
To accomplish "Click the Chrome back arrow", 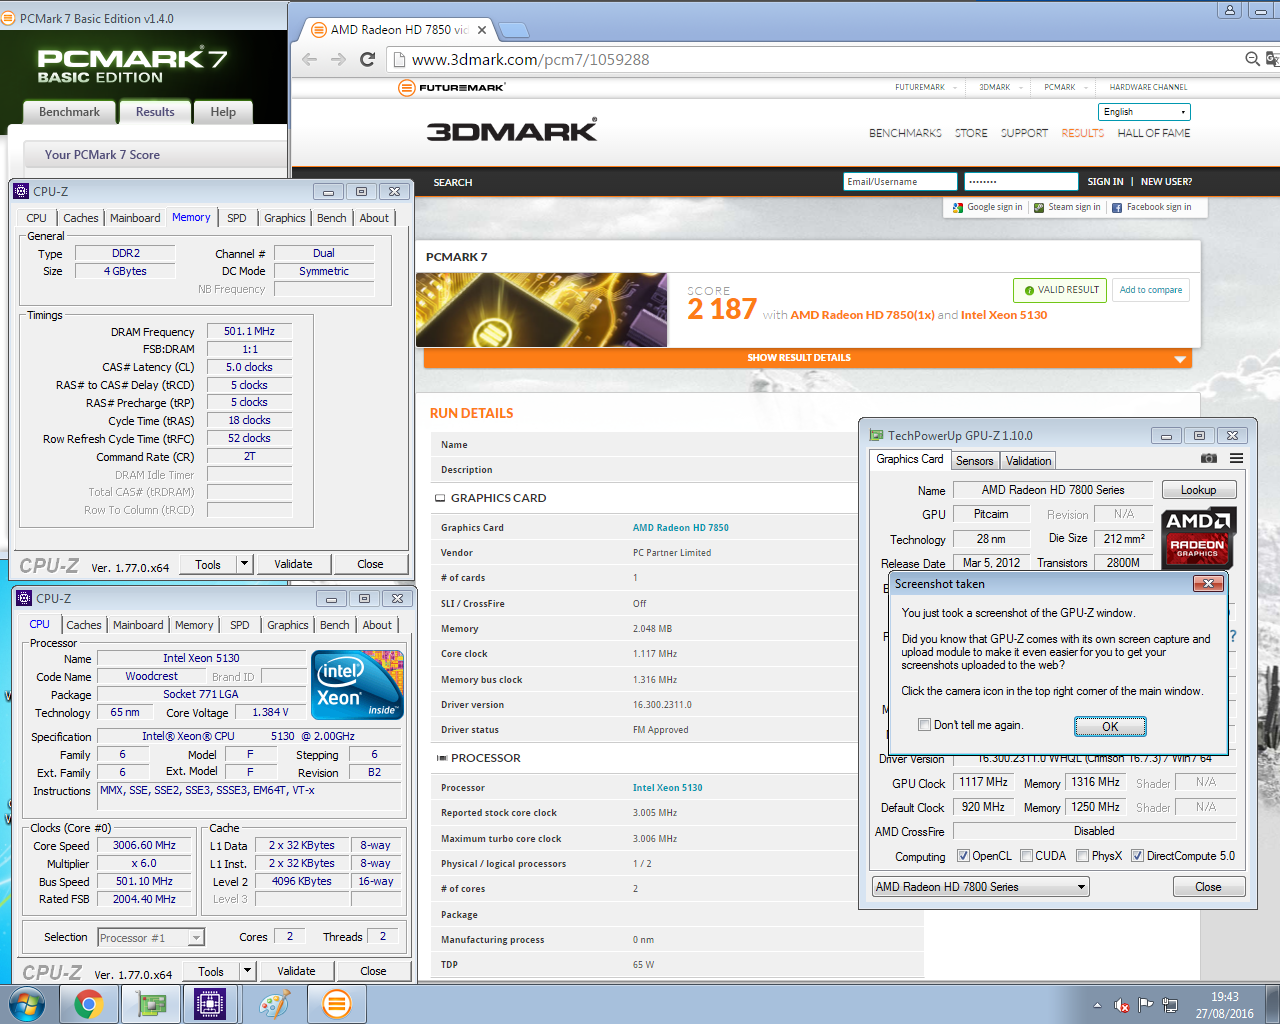I will tap(310, 60).
